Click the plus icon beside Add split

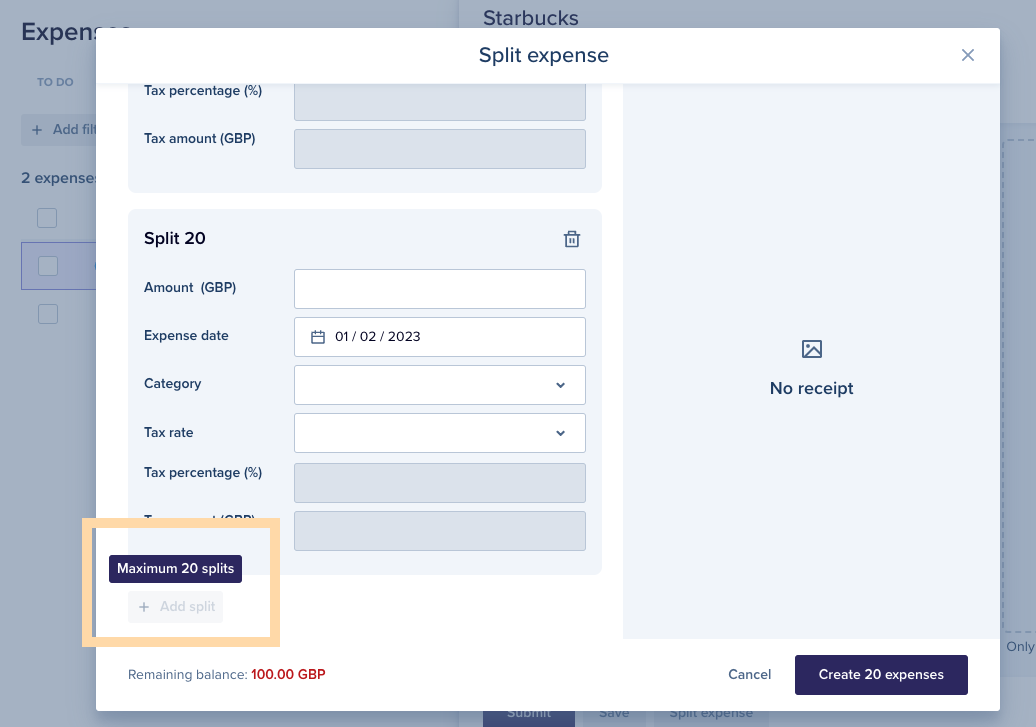click(144, 607)
